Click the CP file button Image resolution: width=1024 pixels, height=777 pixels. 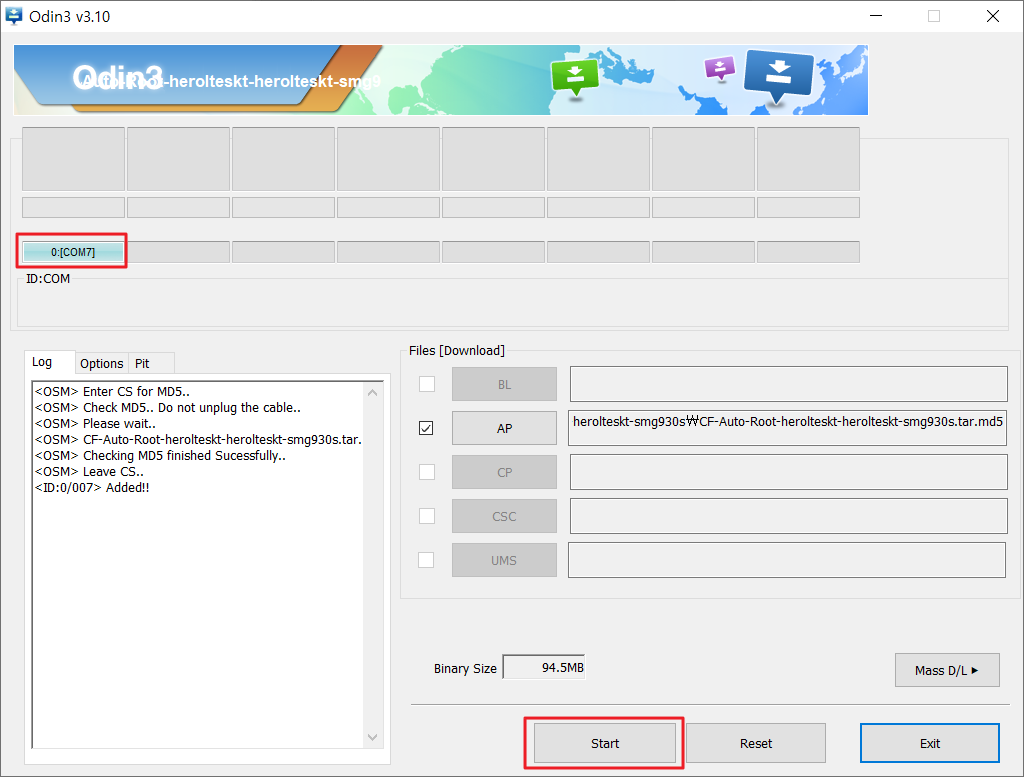(x=504, y=472)
